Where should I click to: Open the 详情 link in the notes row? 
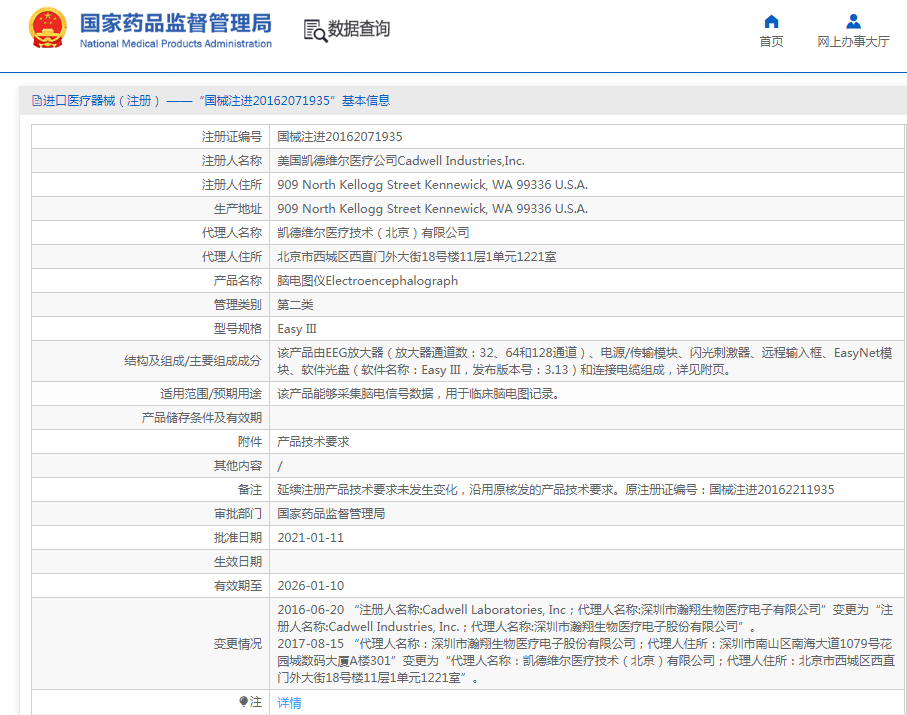tap(289, 703)
